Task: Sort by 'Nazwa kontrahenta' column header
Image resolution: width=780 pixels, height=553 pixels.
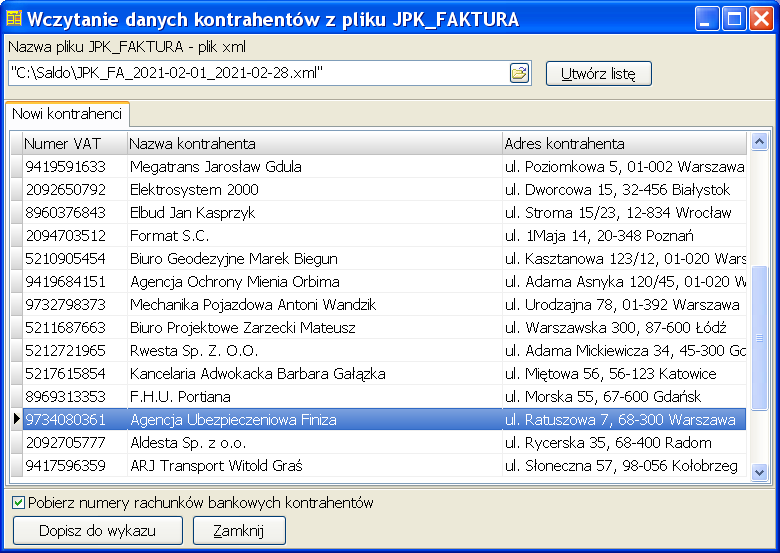Action: pyautogui.click(x=314, y=144)
